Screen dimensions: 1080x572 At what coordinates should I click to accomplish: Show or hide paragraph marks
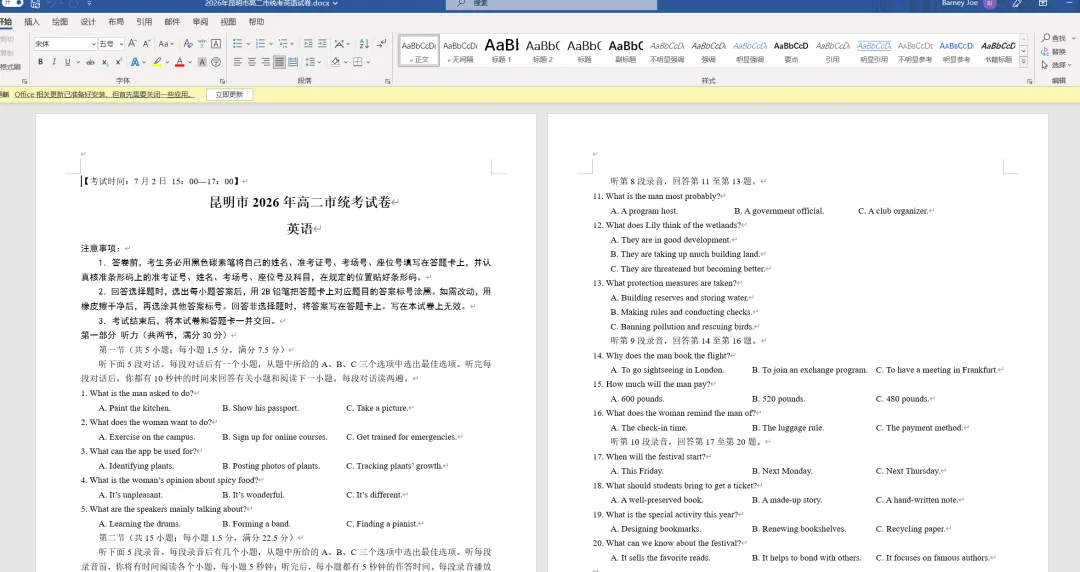pos(382,43)
